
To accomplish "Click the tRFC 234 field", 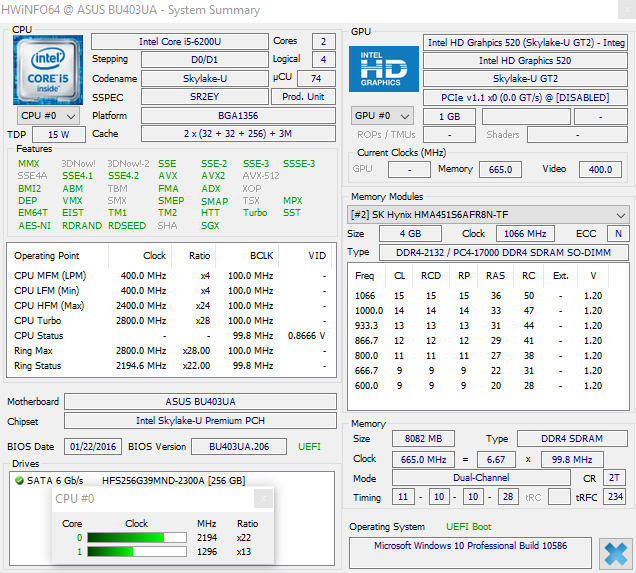I will coord(615,497).
